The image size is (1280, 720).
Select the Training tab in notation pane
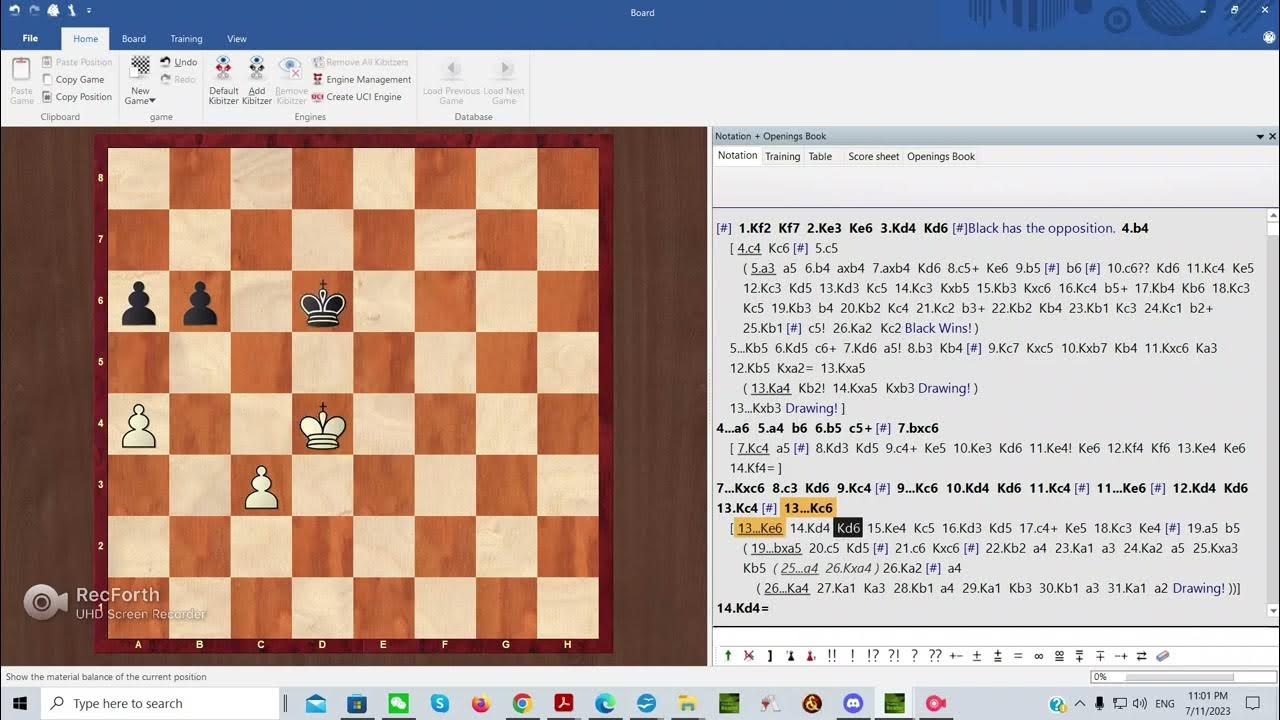(782, 157)
